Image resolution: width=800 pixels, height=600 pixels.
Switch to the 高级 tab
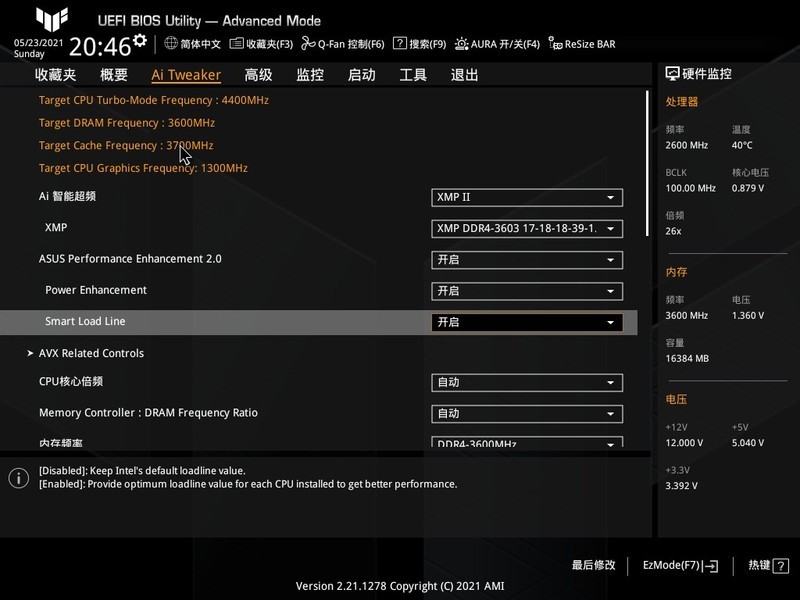click(258, 75)
